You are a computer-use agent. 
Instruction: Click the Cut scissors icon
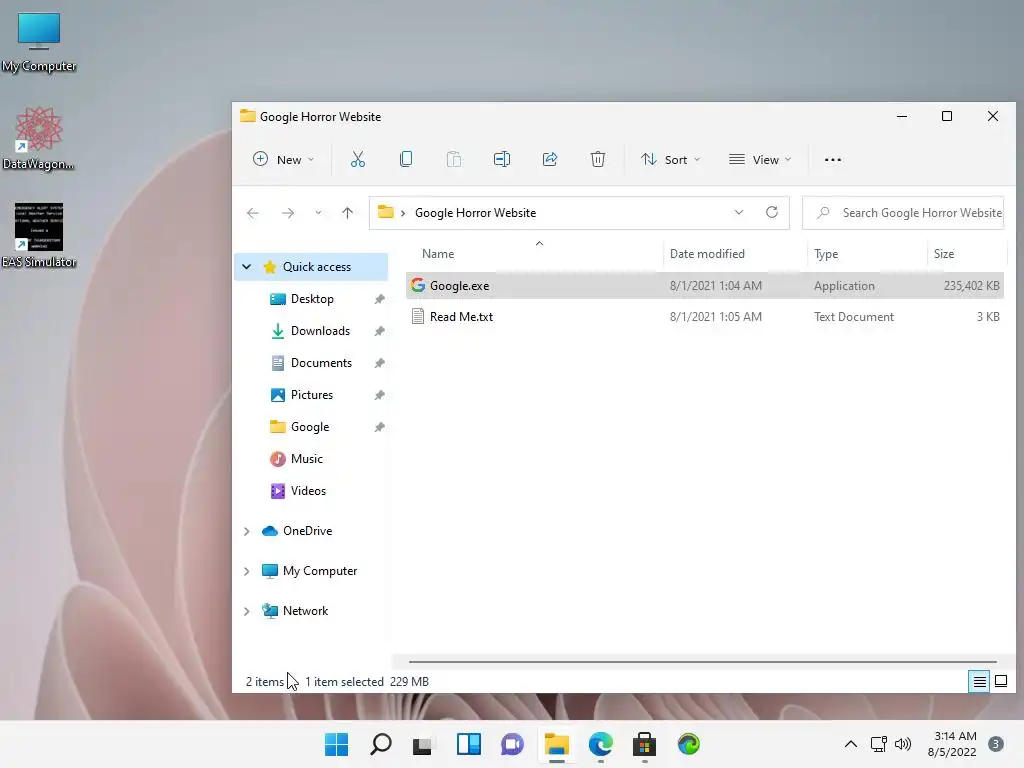tap(358, 159)
